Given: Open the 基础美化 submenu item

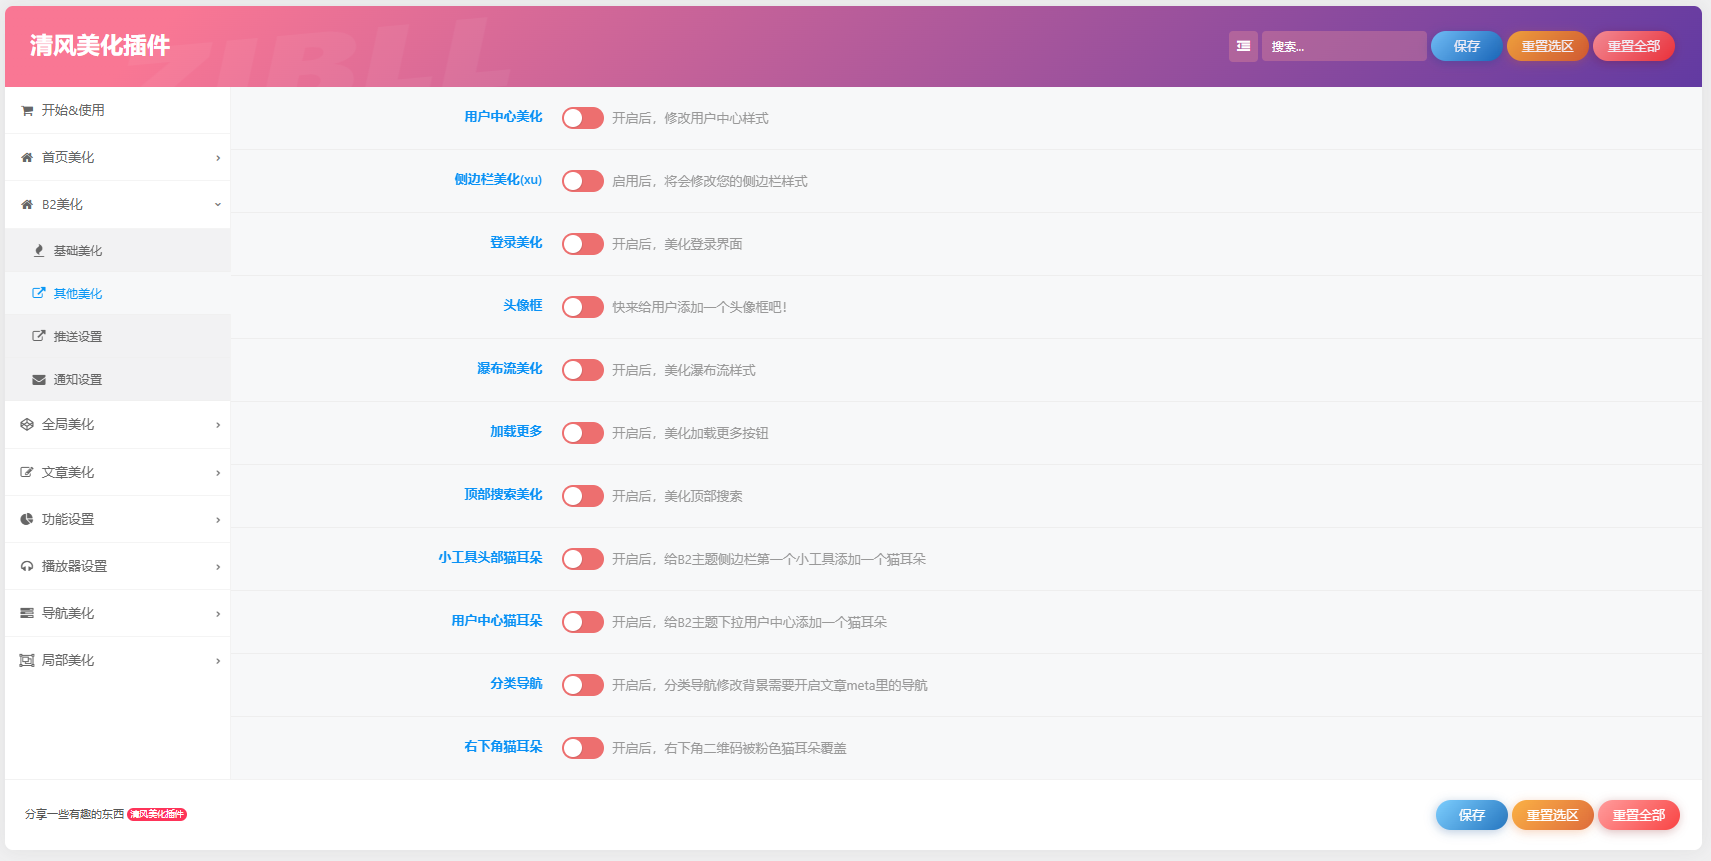Looking at the screenshot, I should [x=78, y=251].
